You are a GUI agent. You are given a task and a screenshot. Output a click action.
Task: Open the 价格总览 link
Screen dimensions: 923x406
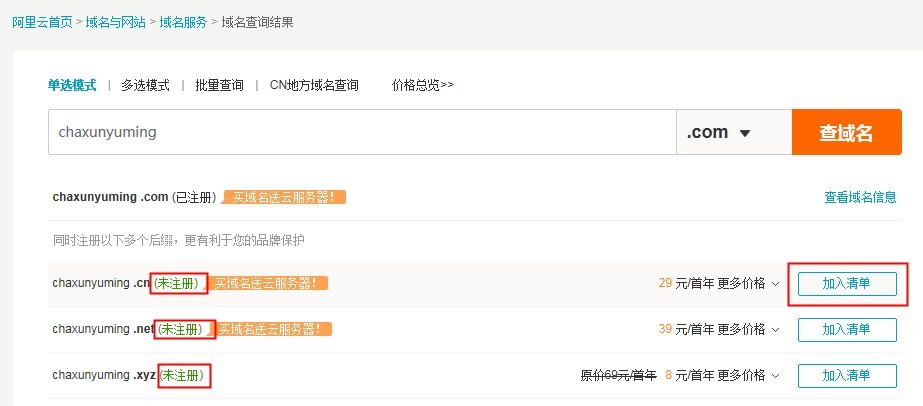point(423,86)
